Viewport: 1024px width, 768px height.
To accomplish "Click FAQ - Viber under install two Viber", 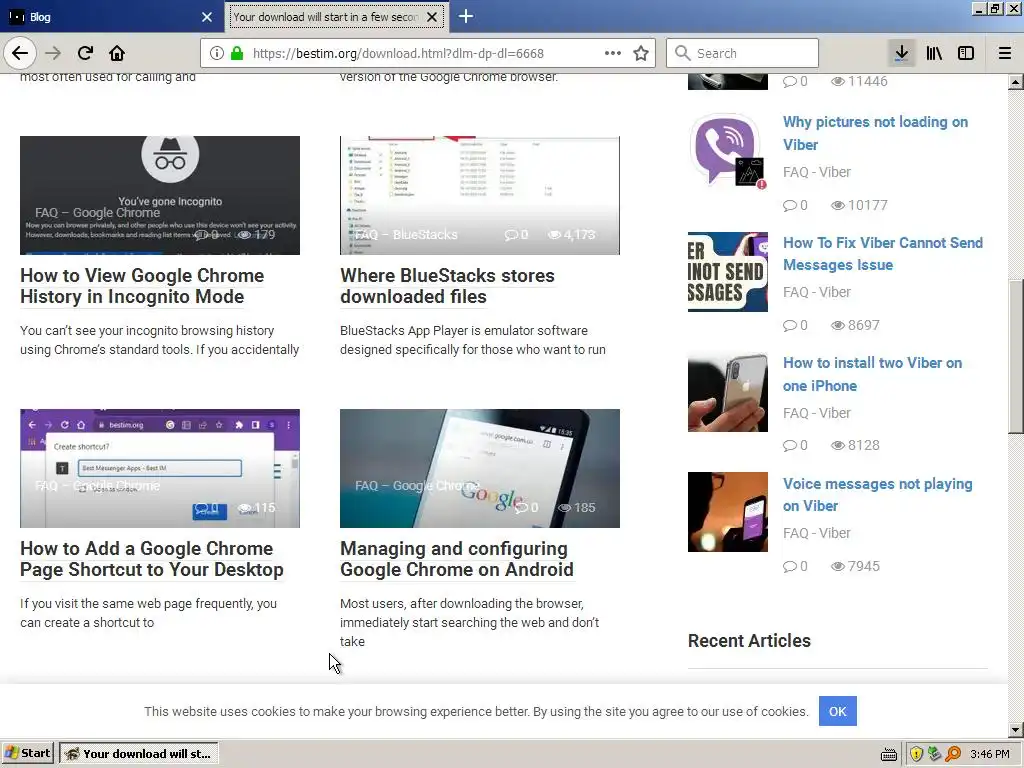I will pos(817,413).
